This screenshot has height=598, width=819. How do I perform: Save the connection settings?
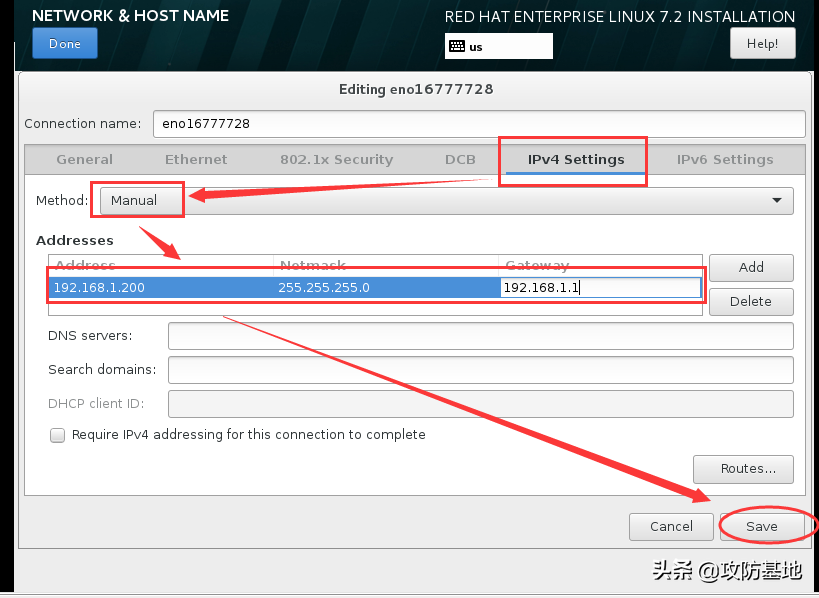click(x=761, y=527)
